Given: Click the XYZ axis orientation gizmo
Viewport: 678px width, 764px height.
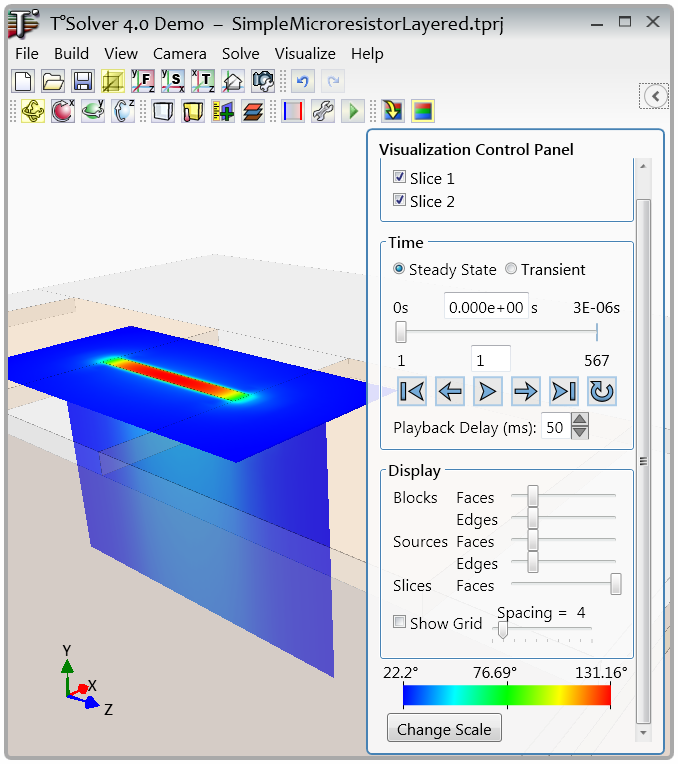Looking at the screenshot, I should click(x=86, y=681).
